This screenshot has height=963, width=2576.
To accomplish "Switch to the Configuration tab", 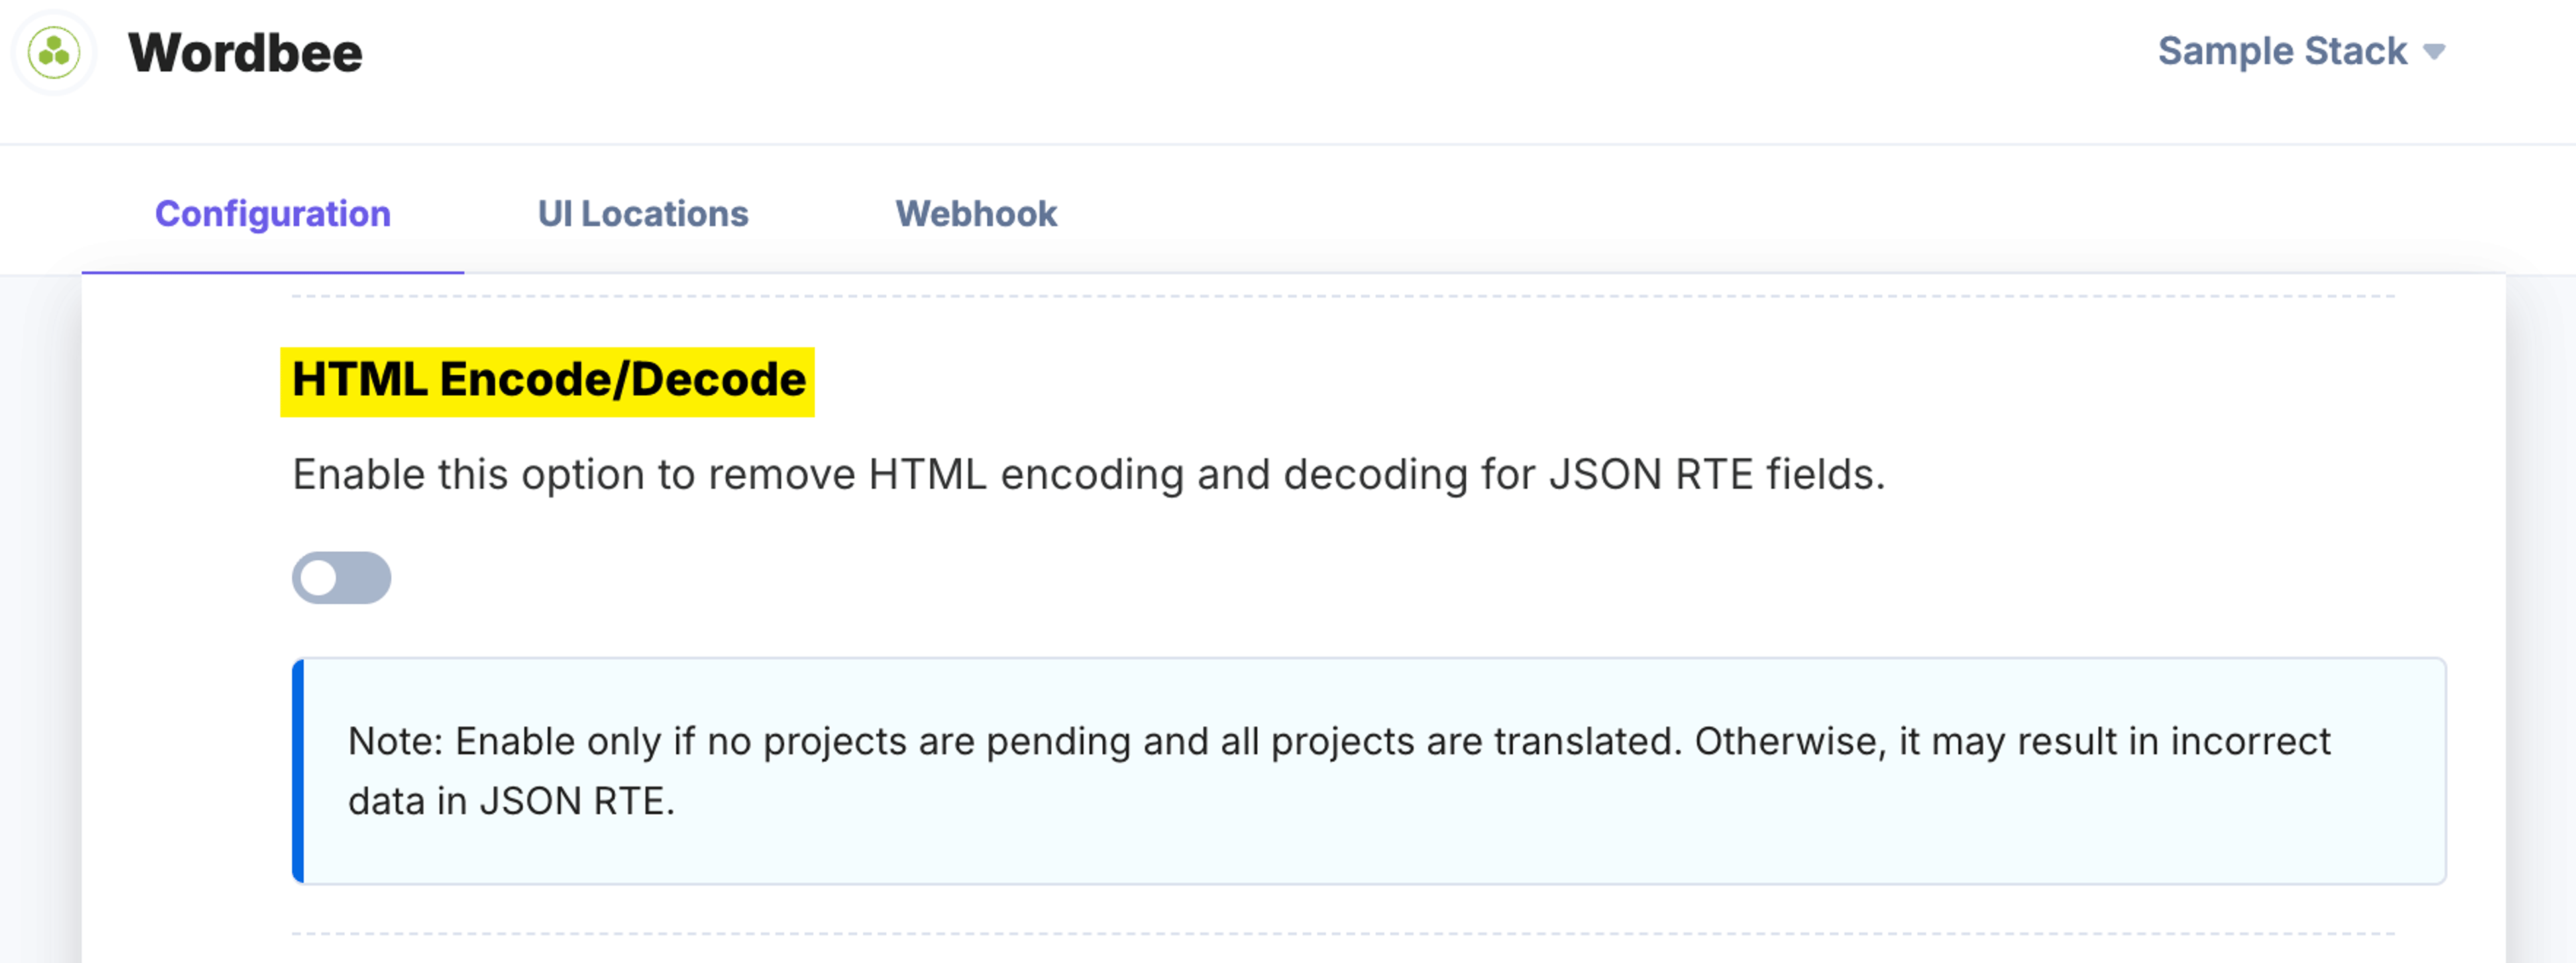I will click(272, 214).
